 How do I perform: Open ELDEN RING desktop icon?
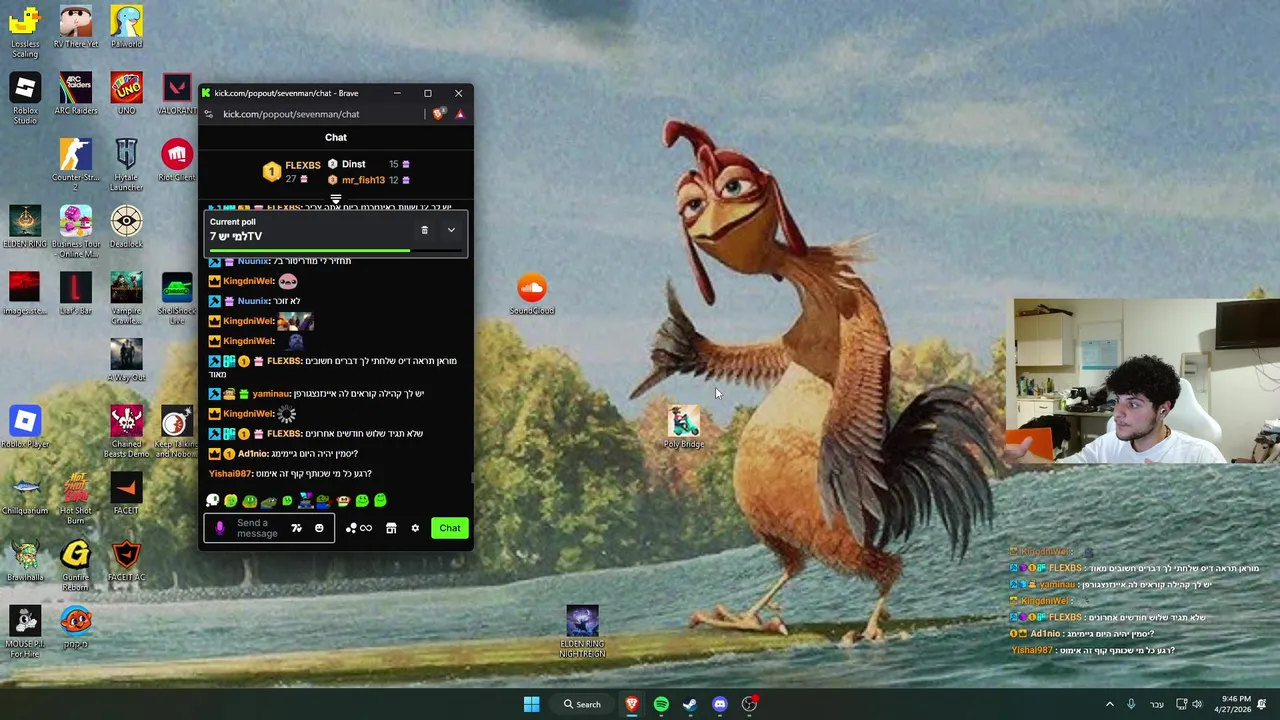click(x=25, y=227)
